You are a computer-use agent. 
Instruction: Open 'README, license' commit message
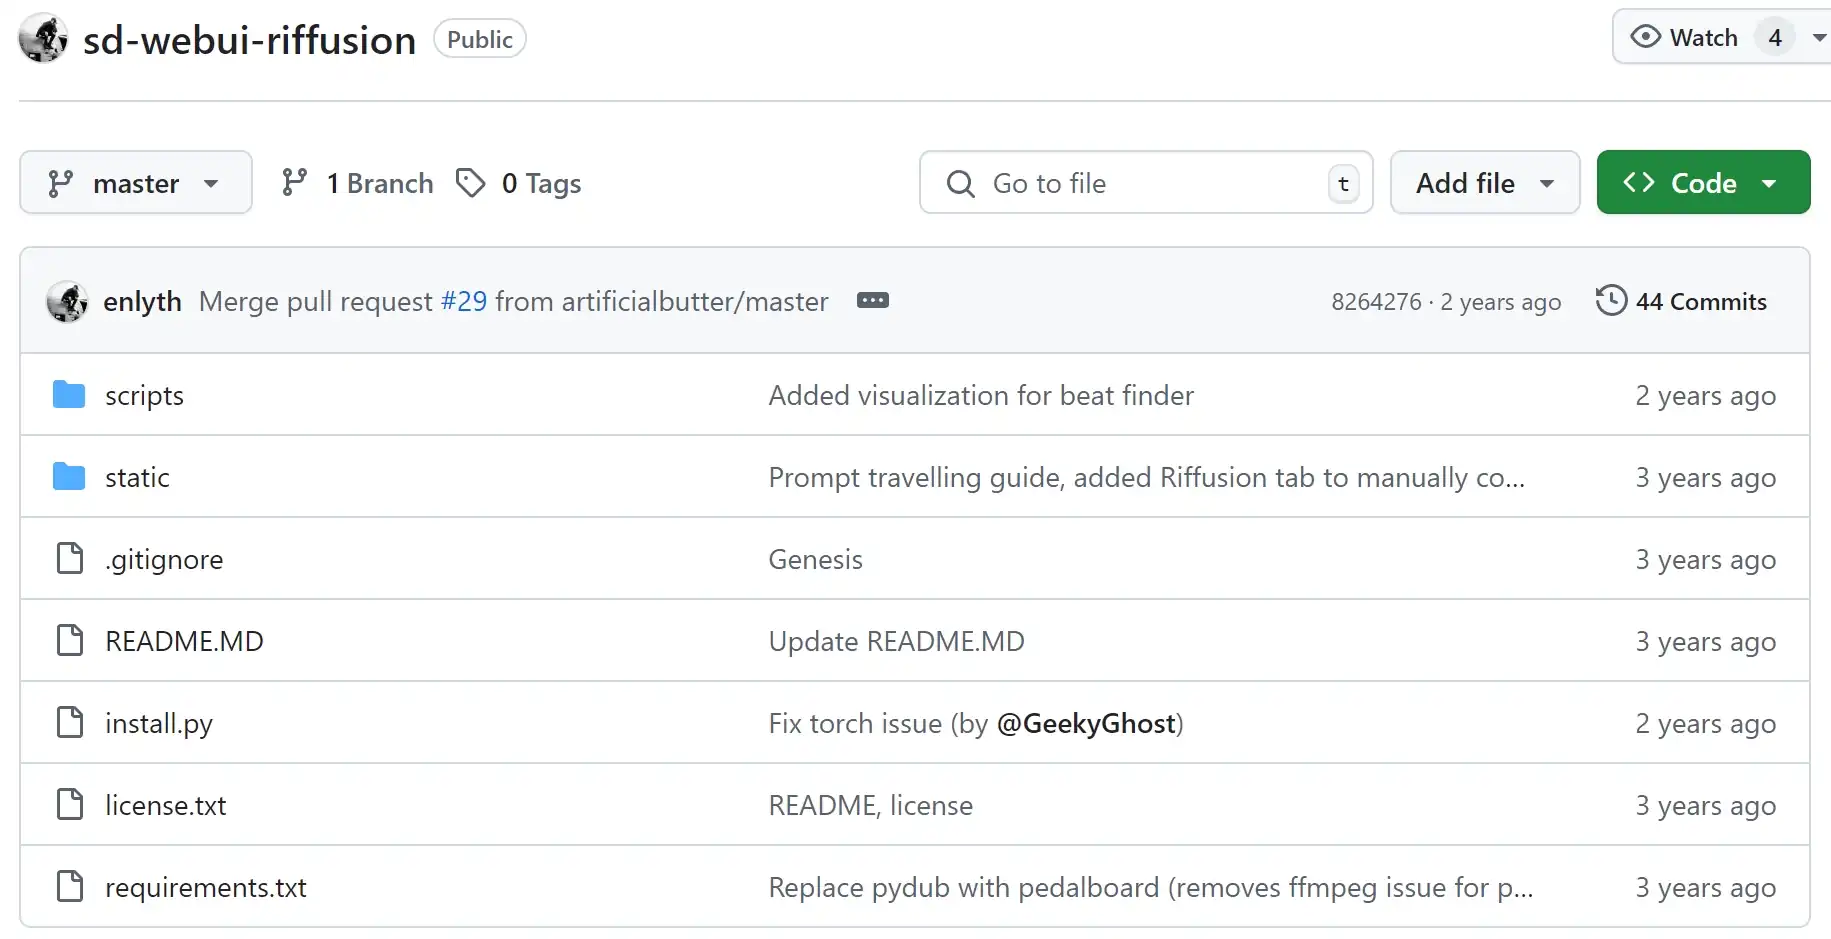pos(870,805)
